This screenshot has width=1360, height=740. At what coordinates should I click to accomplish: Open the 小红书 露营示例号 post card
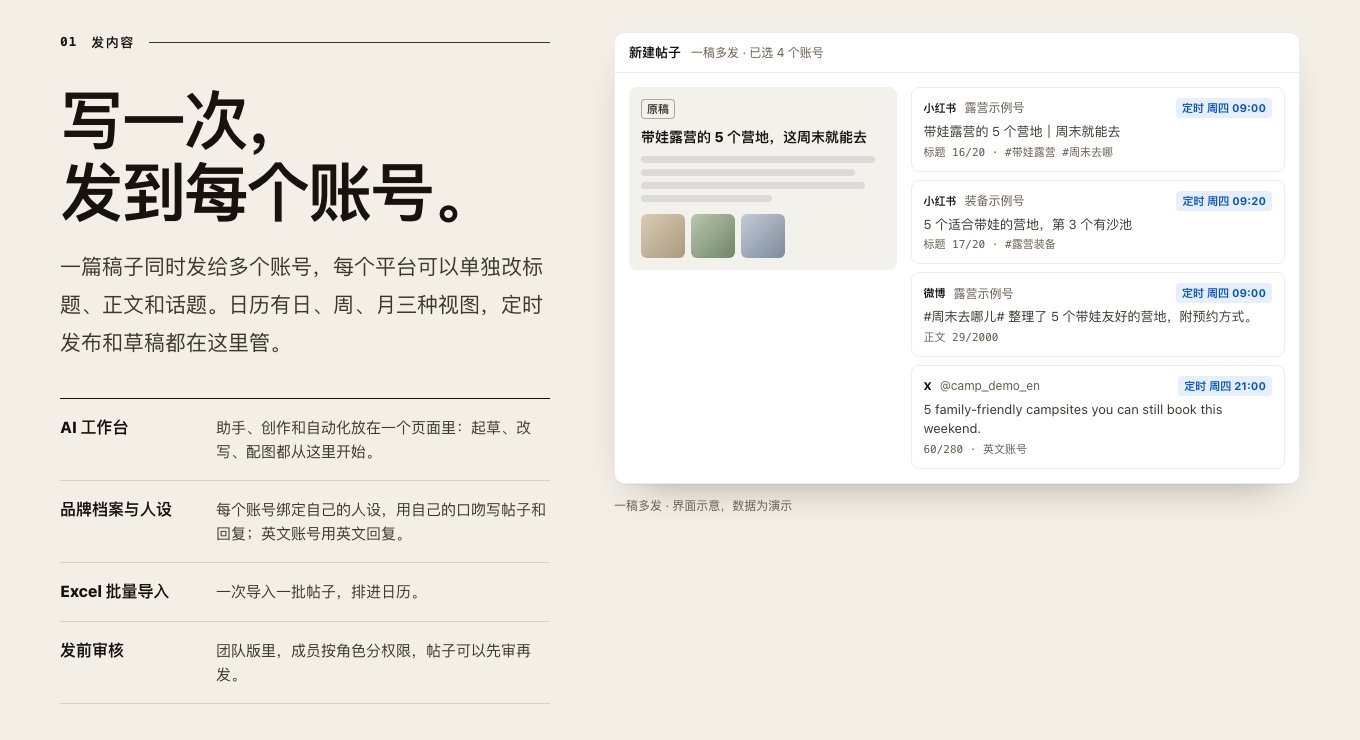pos(1097,130)
